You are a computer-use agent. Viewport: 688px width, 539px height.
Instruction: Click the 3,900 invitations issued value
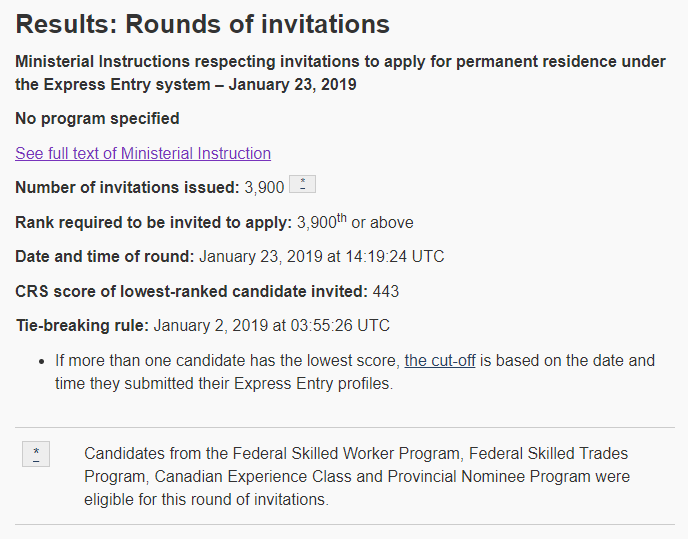(264, 187)
